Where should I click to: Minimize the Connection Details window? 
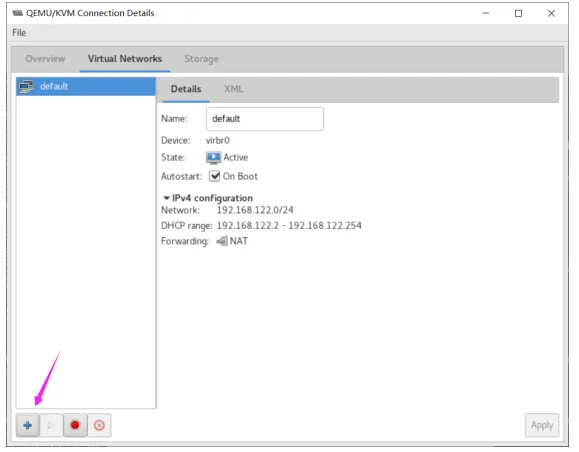pos(486,14)
